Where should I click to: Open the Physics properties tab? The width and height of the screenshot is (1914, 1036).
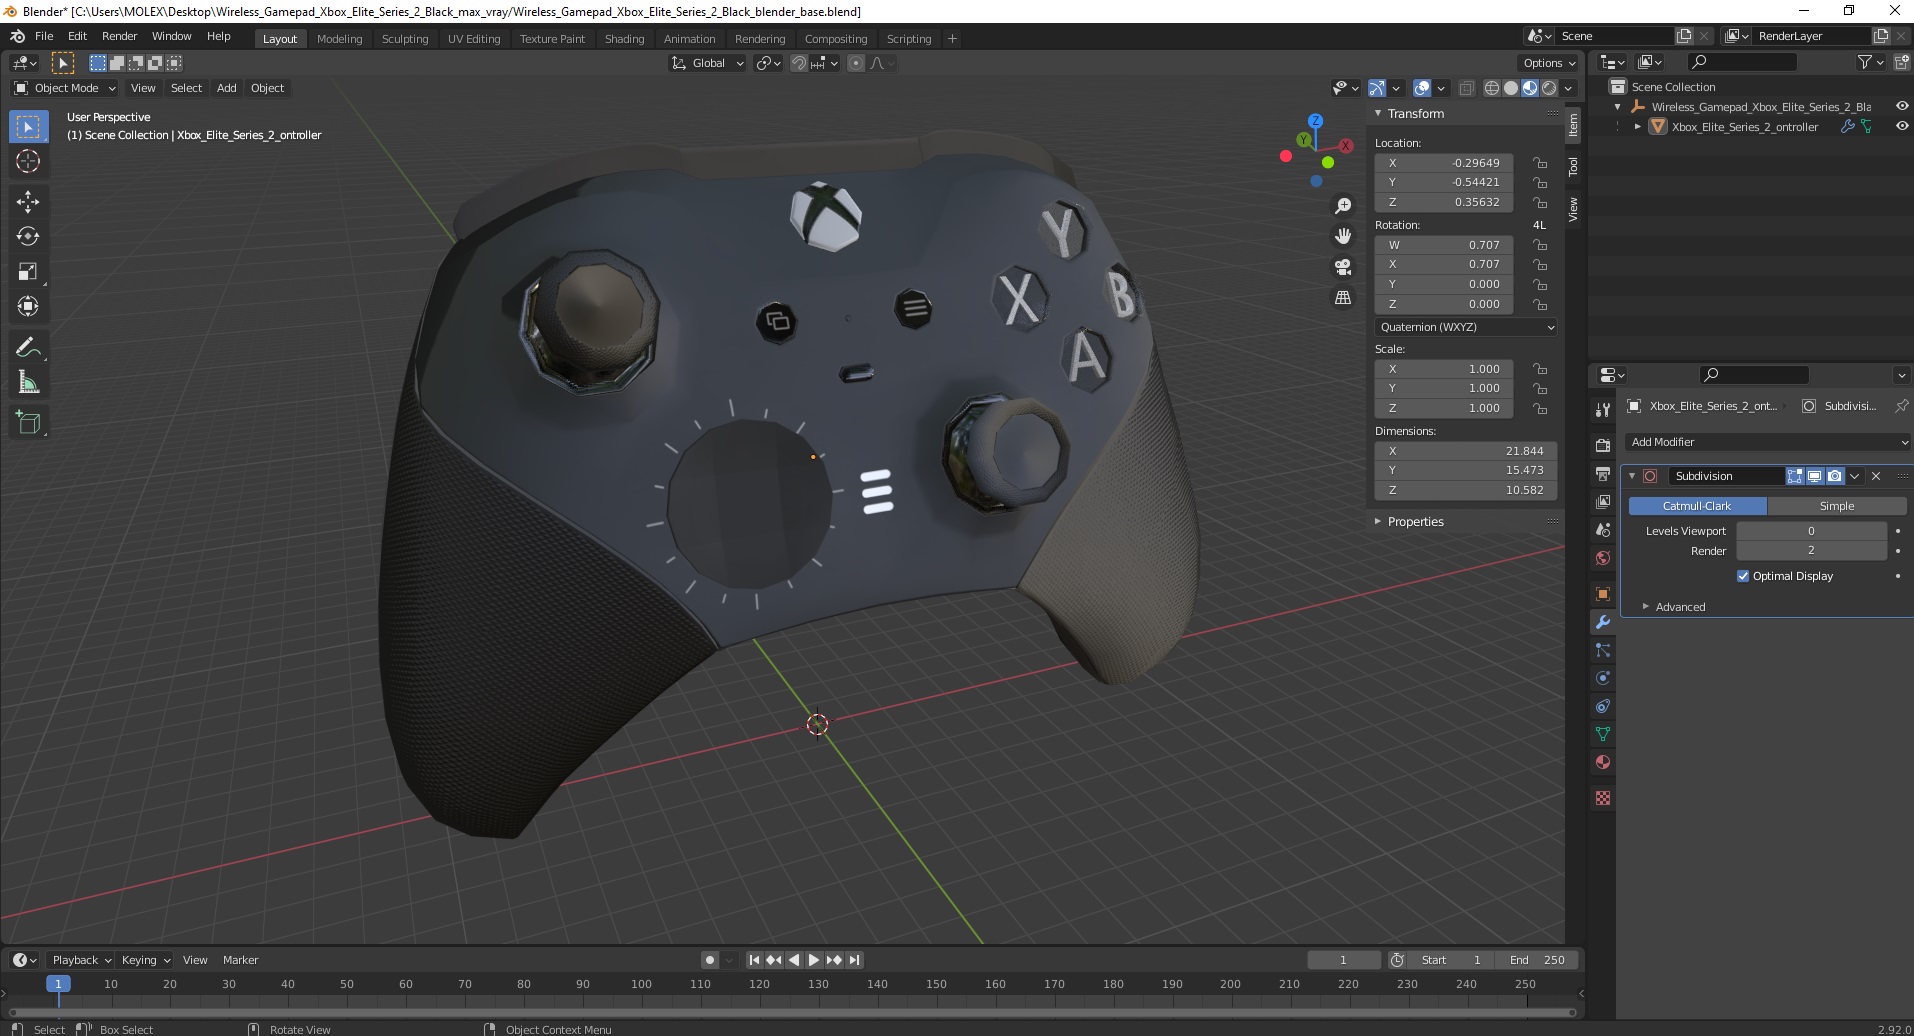(1603, 678)
